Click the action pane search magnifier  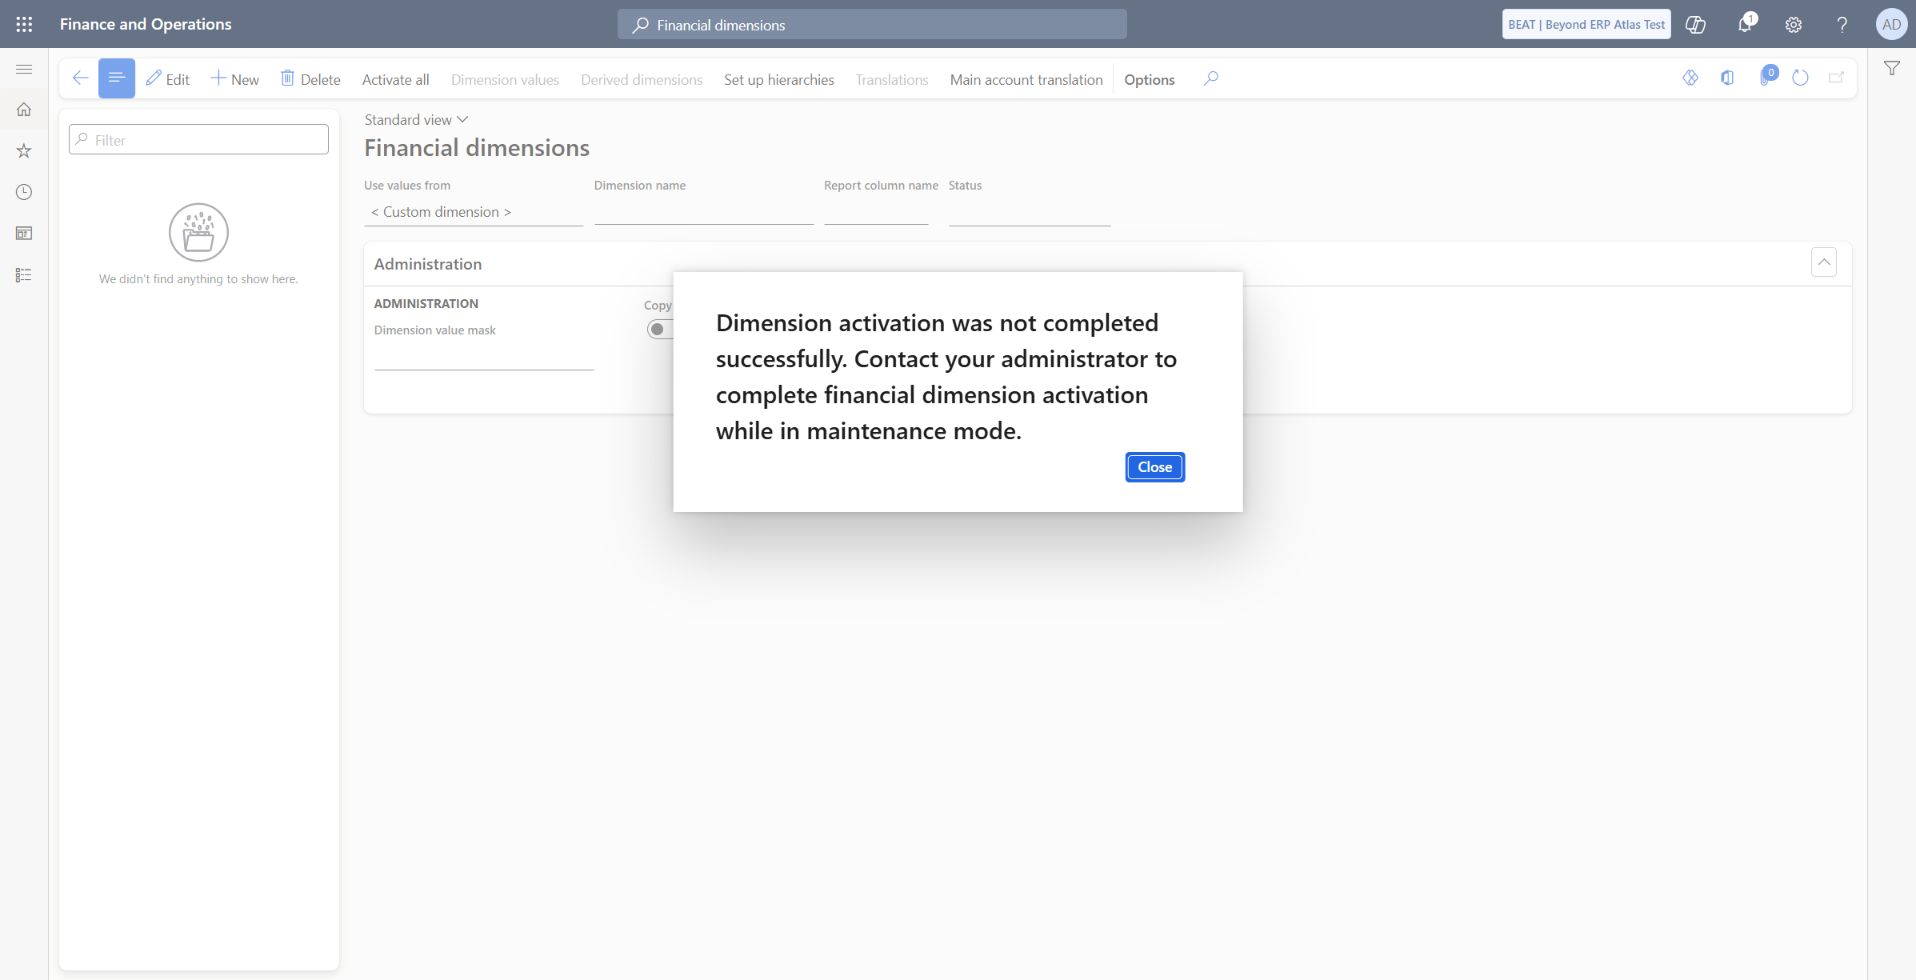(x=1211, y=78)
